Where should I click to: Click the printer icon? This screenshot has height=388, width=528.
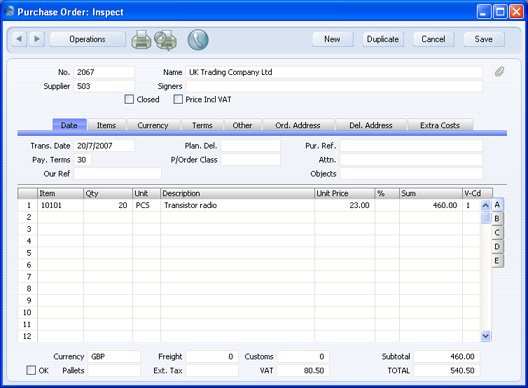(141, 40)
